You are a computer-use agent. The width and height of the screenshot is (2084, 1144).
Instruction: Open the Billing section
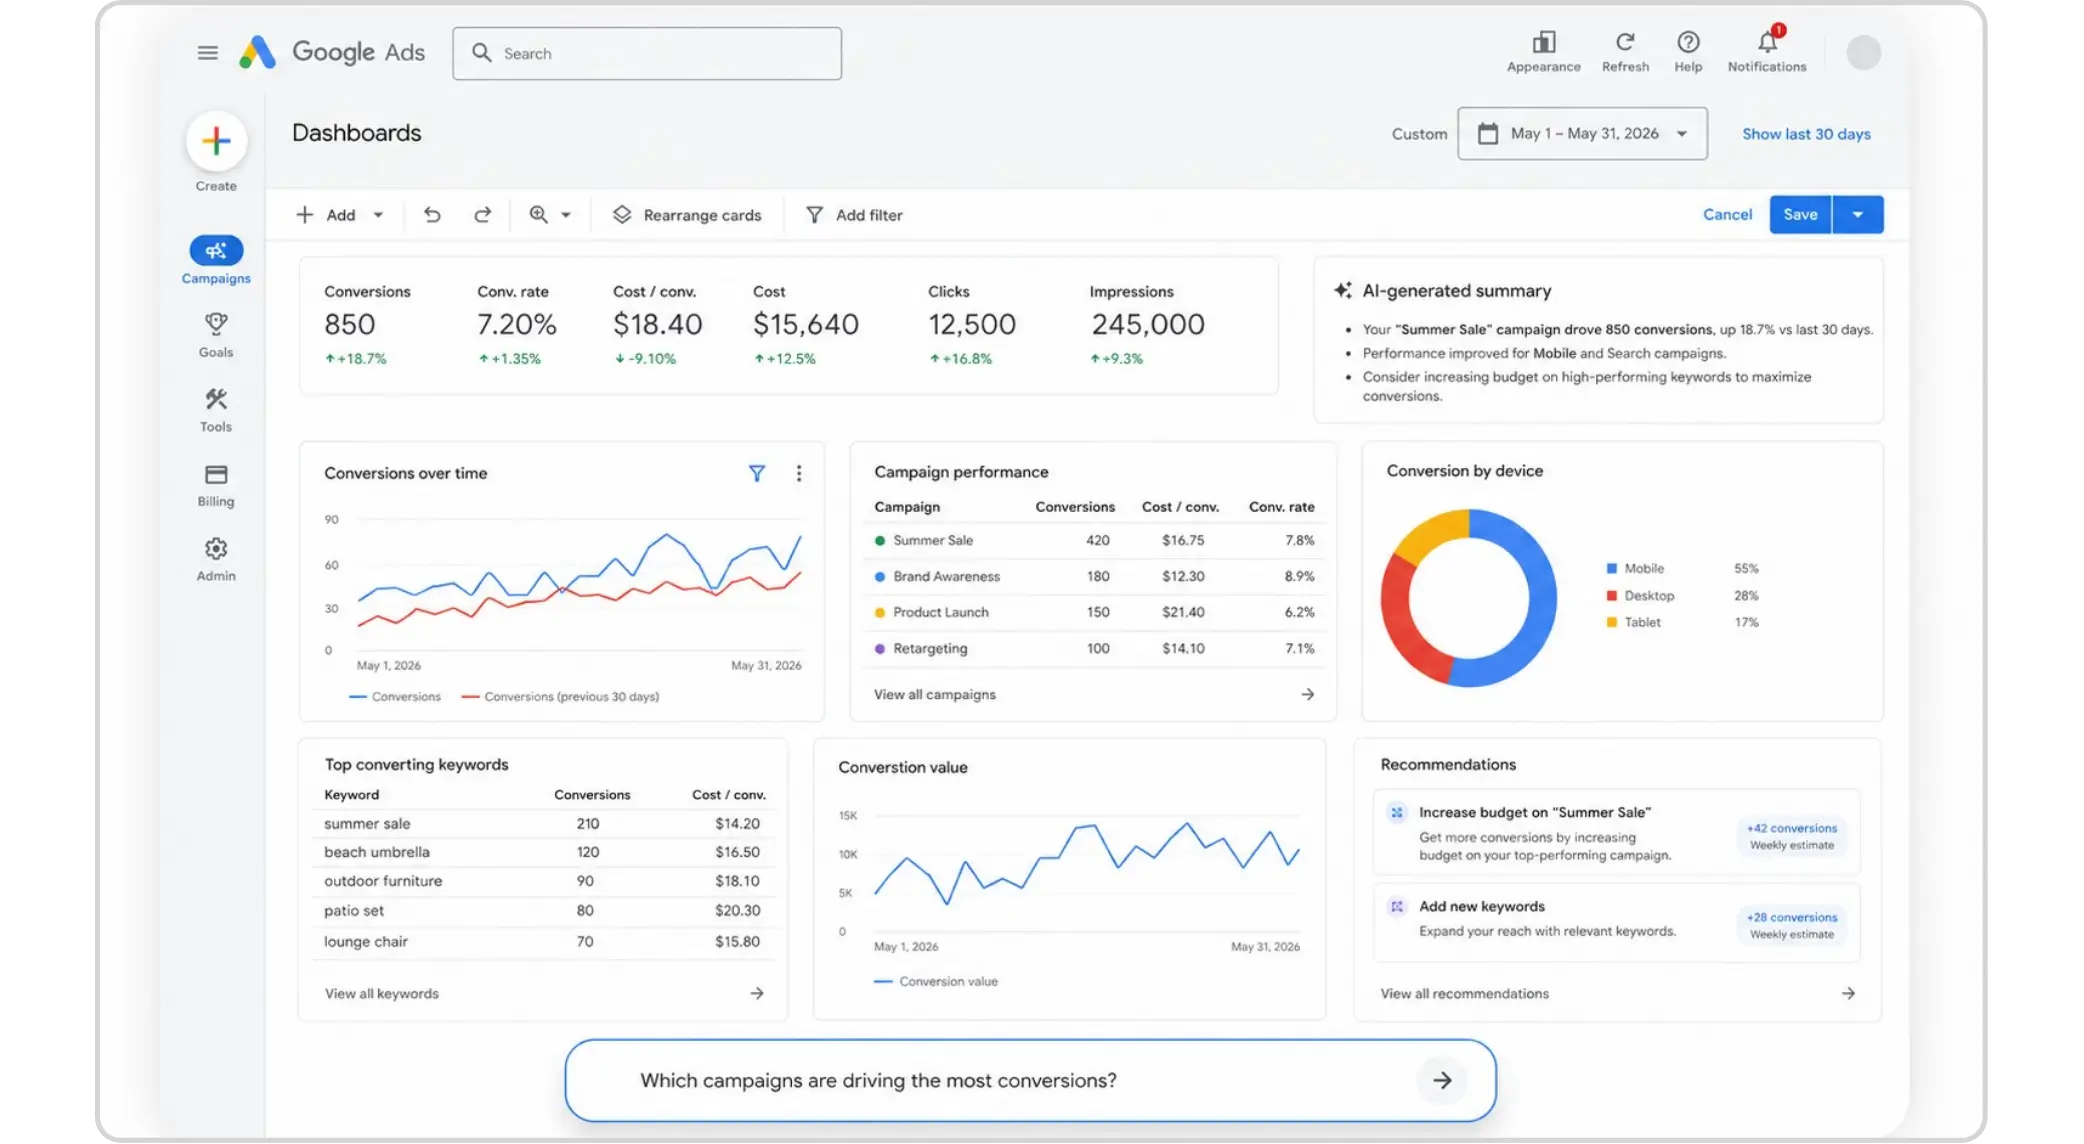click(216, 485)
